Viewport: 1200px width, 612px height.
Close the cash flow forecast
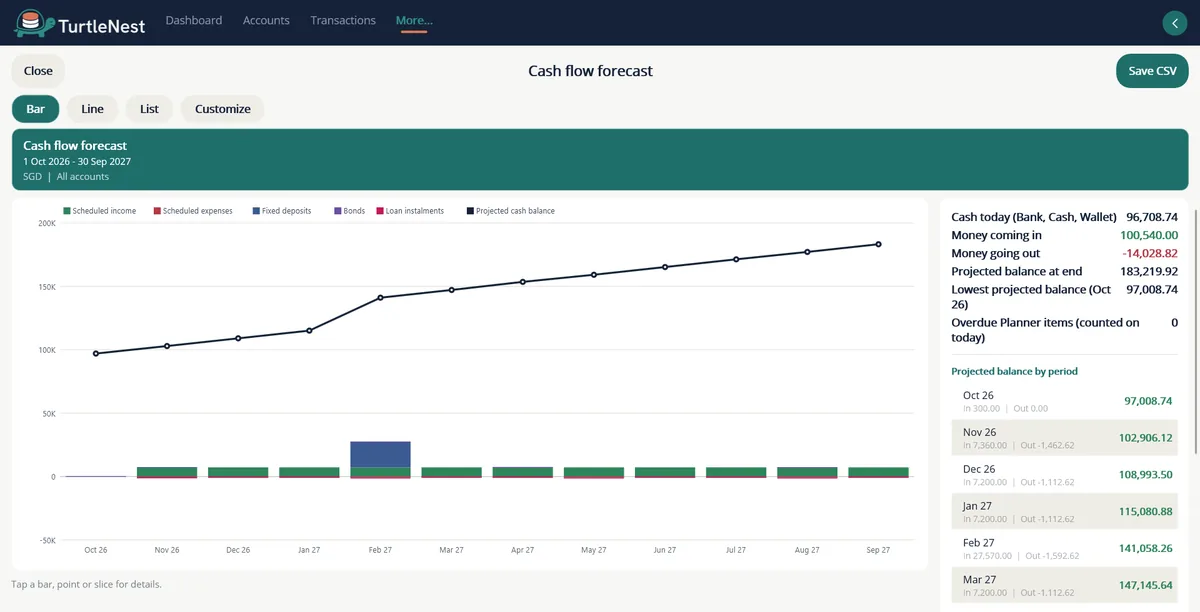tap(38, 71)
